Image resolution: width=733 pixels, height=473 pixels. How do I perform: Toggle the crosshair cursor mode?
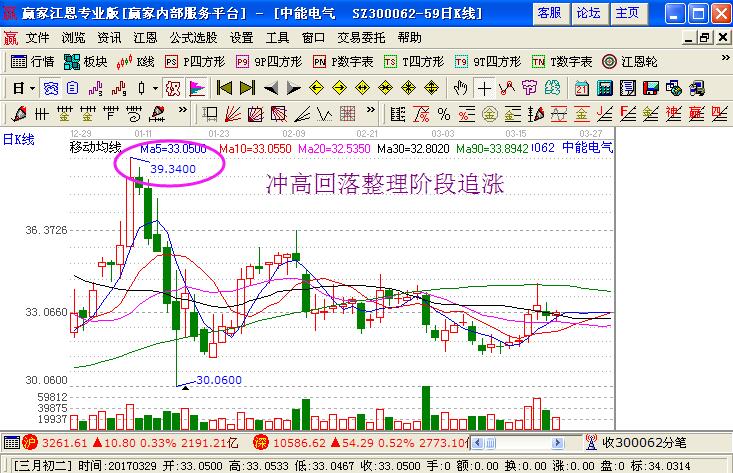[x=485, y=87]
